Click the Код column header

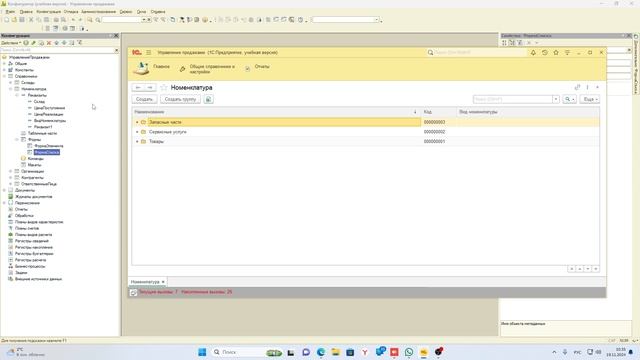[x=439, y=112]
